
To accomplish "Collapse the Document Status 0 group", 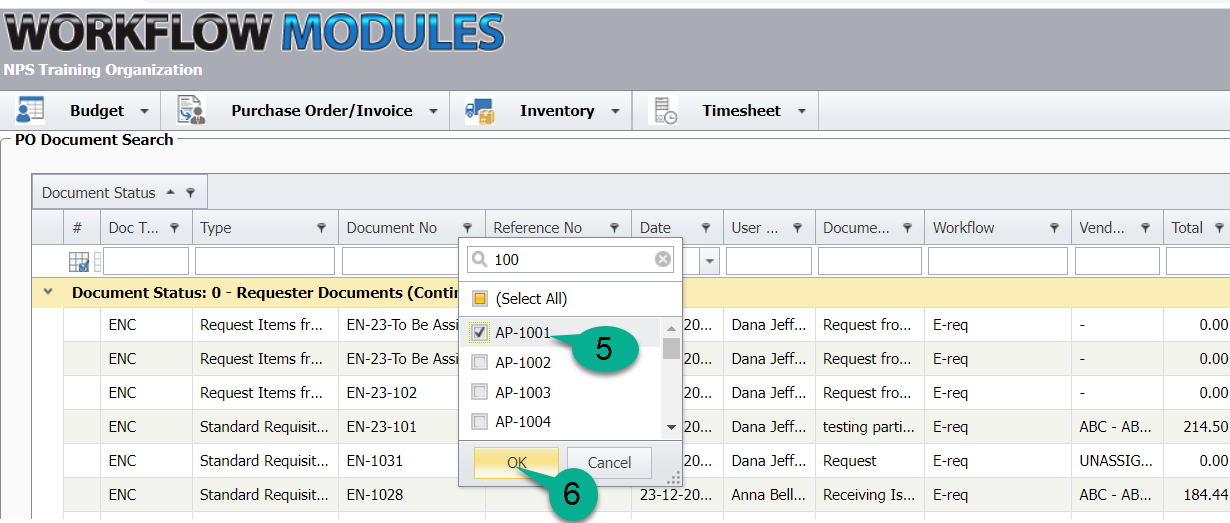I will pos(46,294).
